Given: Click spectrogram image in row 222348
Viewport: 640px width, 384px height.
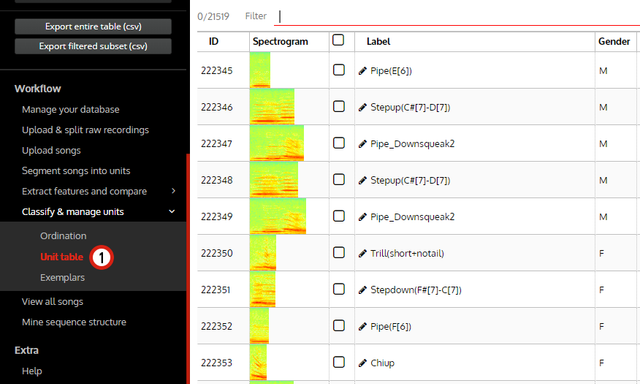Looking at the screenshot, I should [274, 180].
